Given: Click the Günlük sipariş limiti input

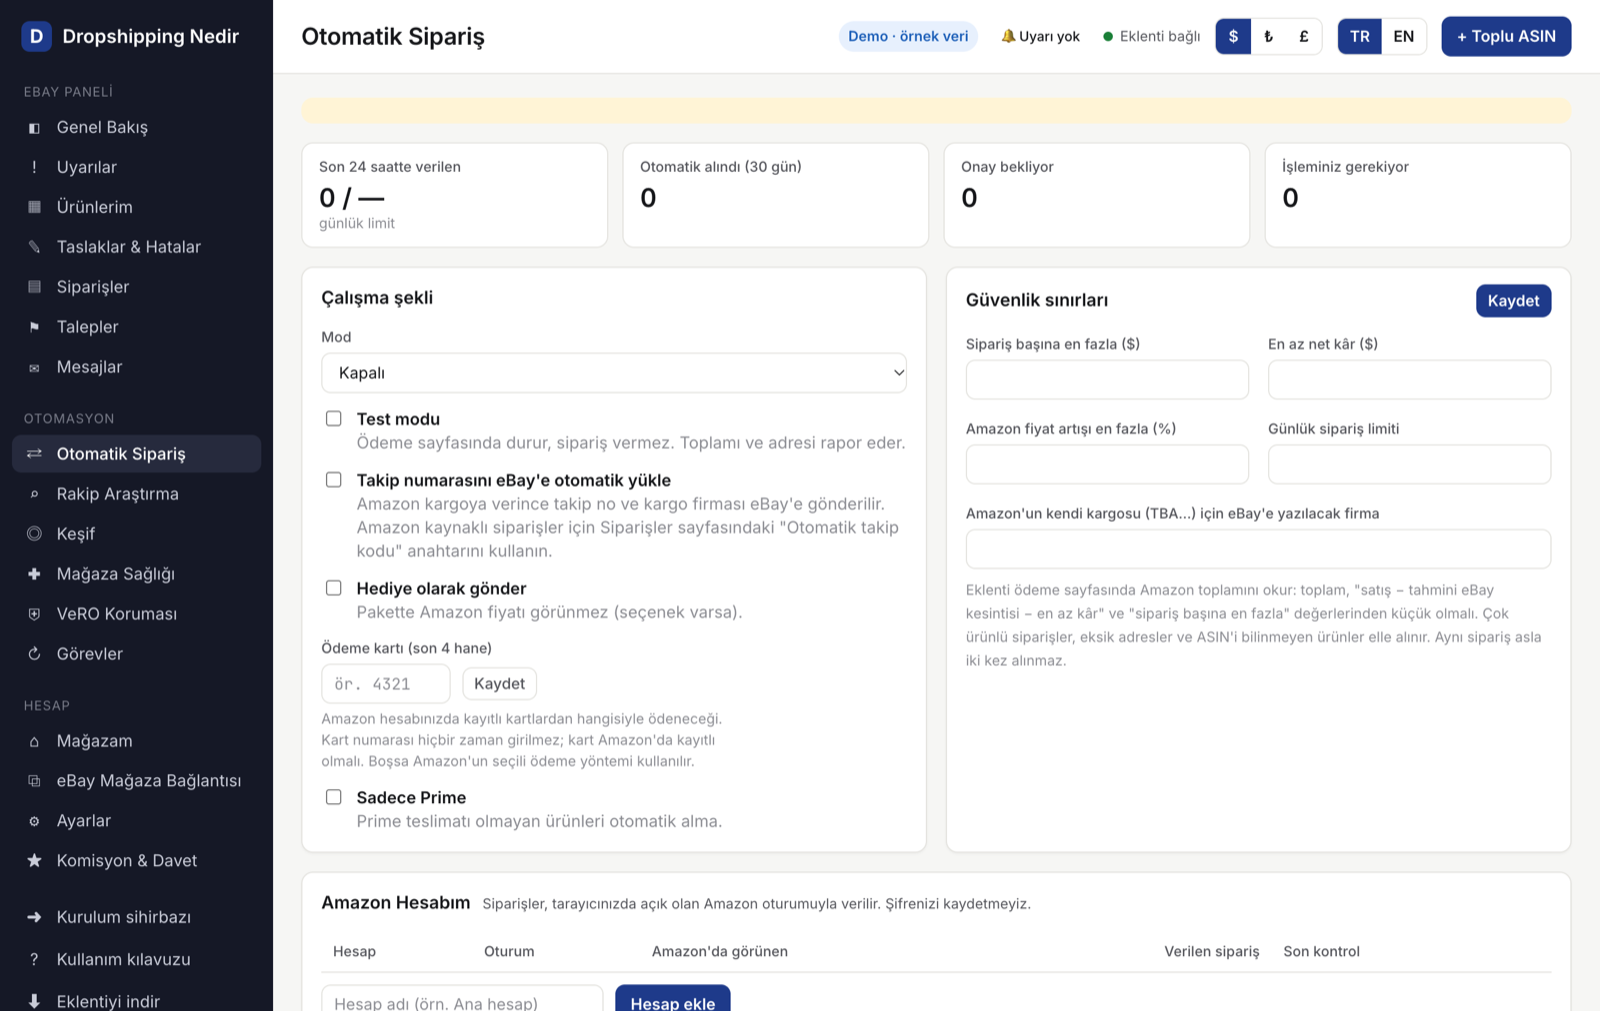Looking at the screenshot, I should (1409, 465).
